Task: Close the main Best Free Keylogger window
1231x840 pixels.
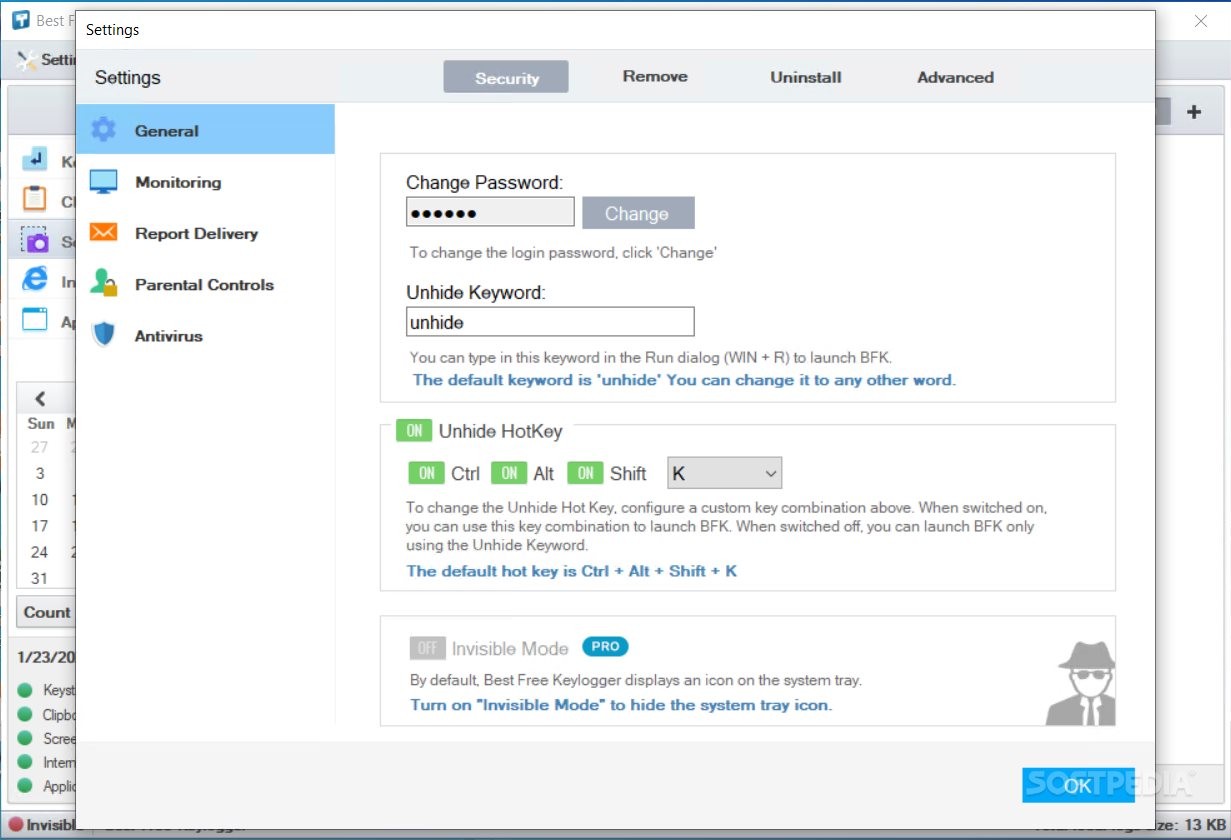Action: [x=1201, y=21]
